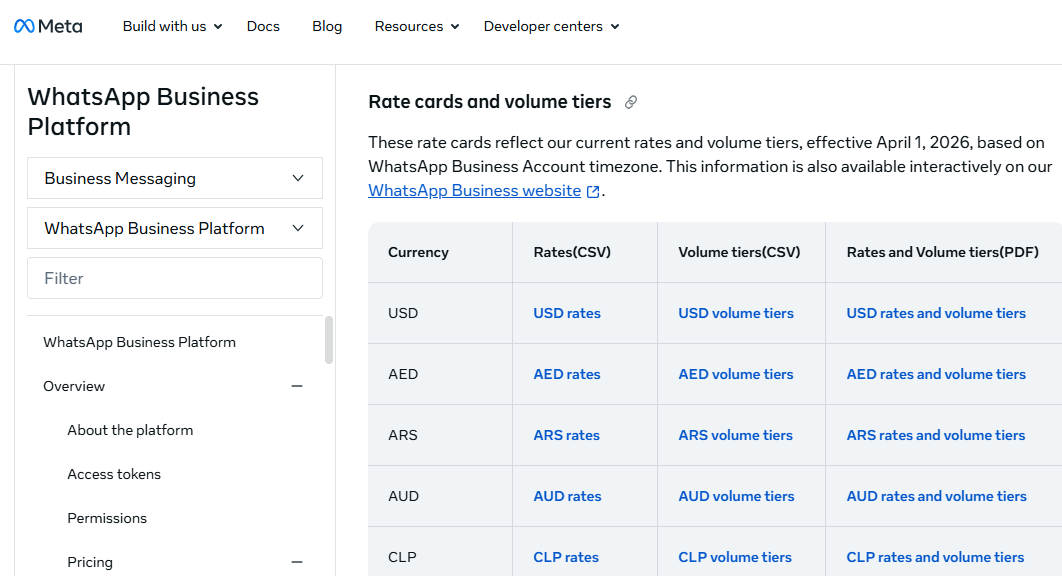Open CLP rates and volume tiers PDF
1062x576 pixels.
935,558
